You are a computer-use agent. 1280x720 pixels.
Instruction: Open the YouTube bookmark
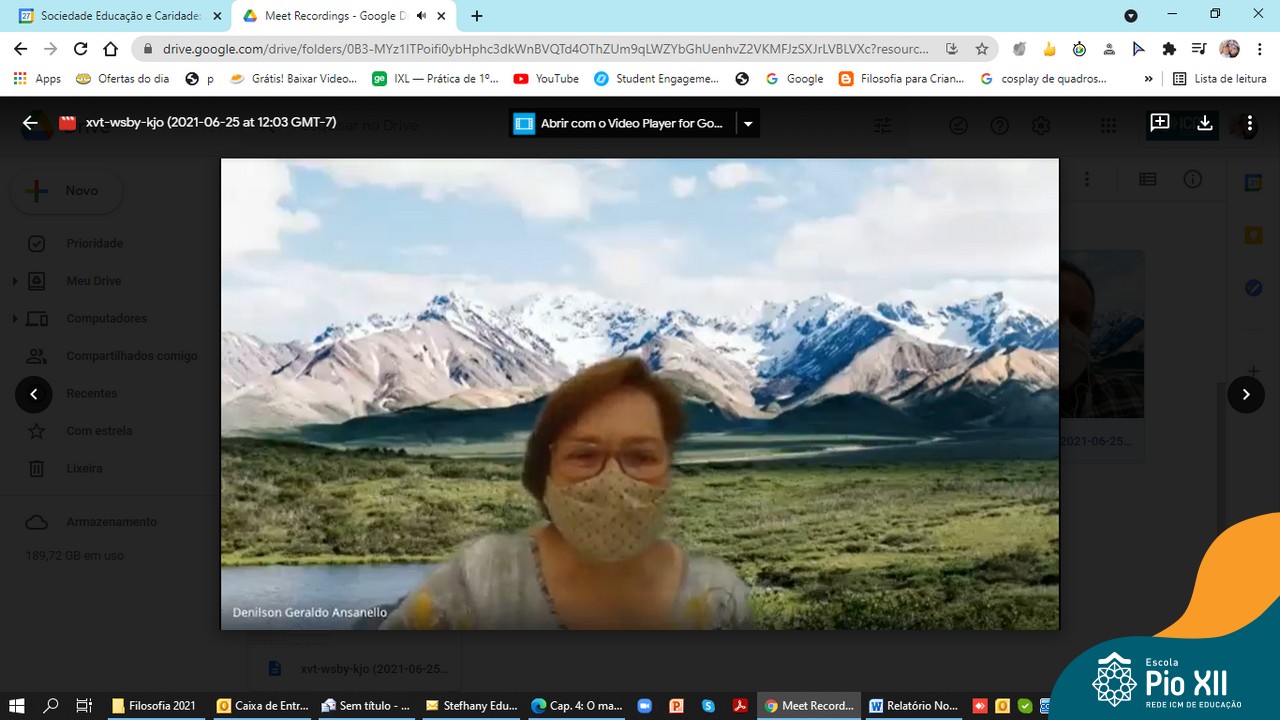tap(546, 79)
